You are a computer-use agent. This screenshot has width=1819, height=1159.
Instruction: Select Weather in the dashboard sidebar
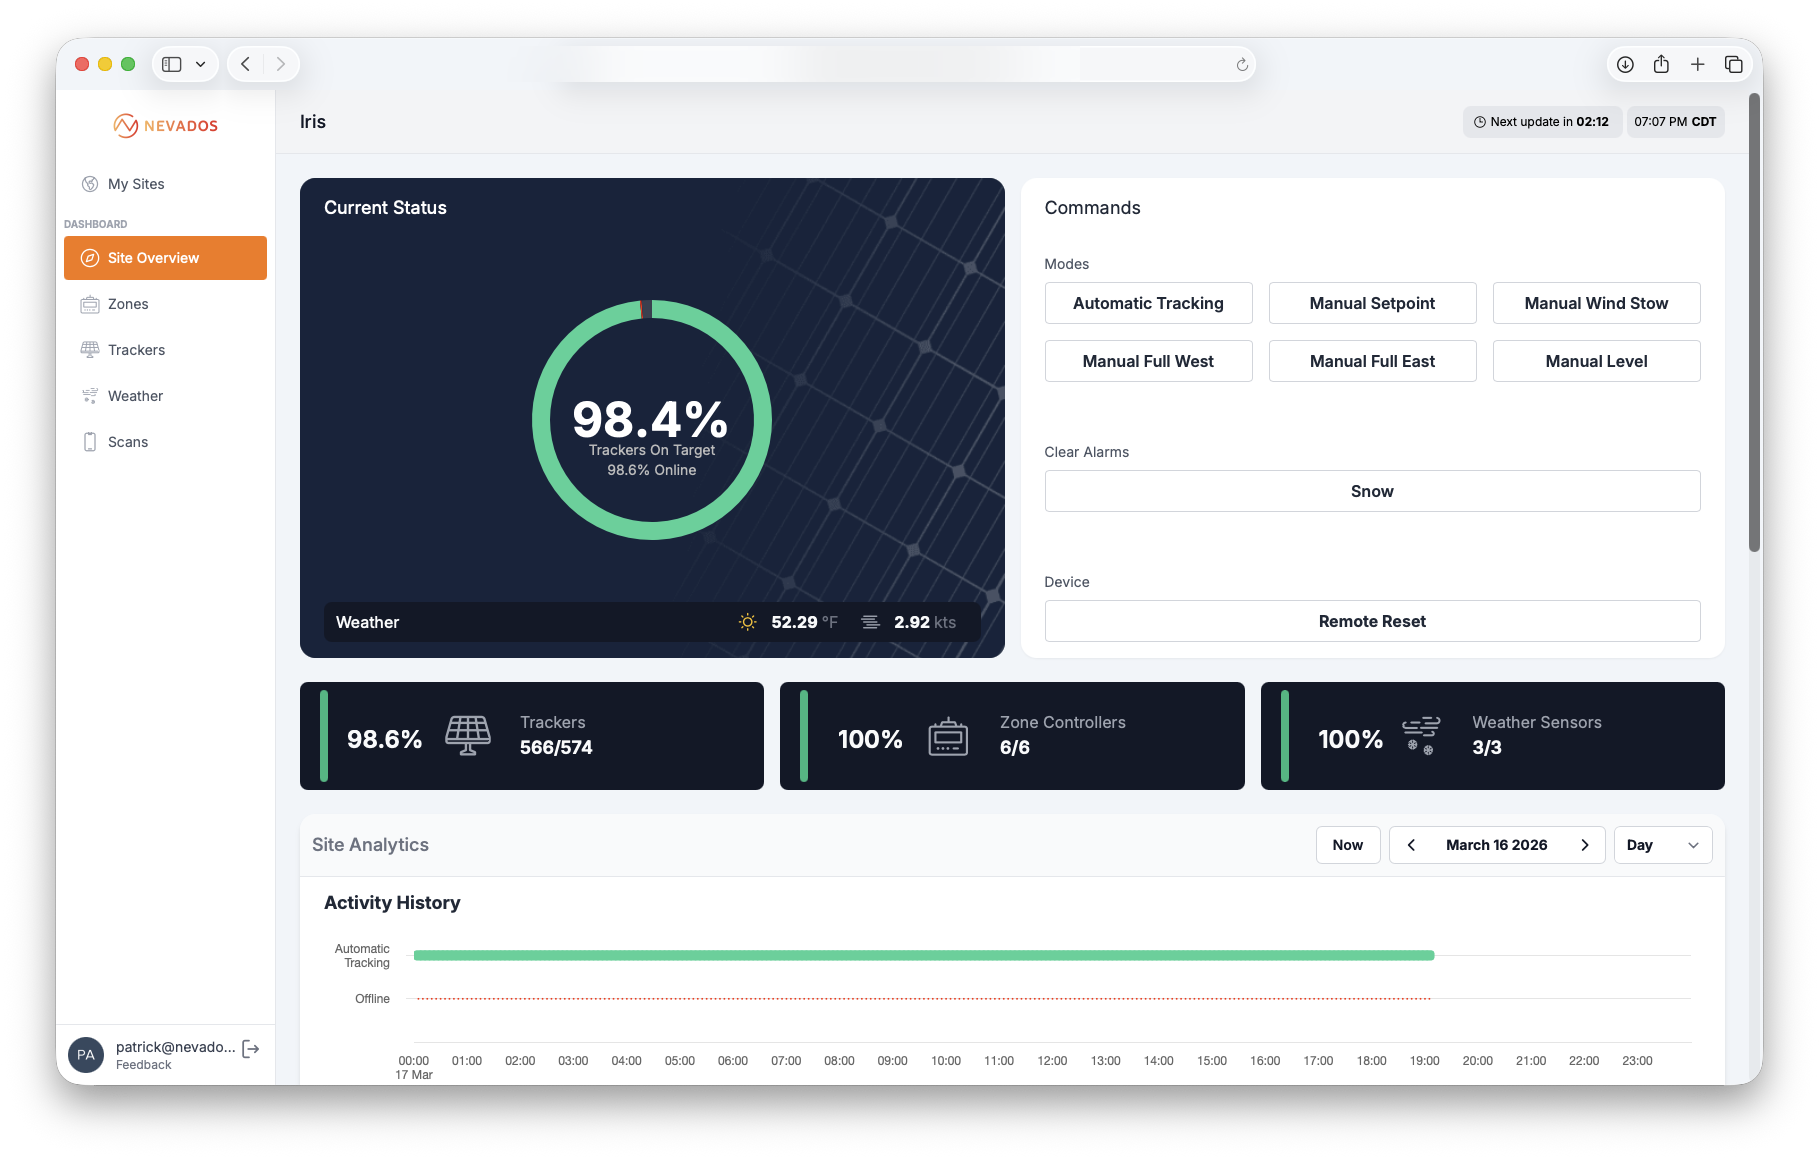135,395
